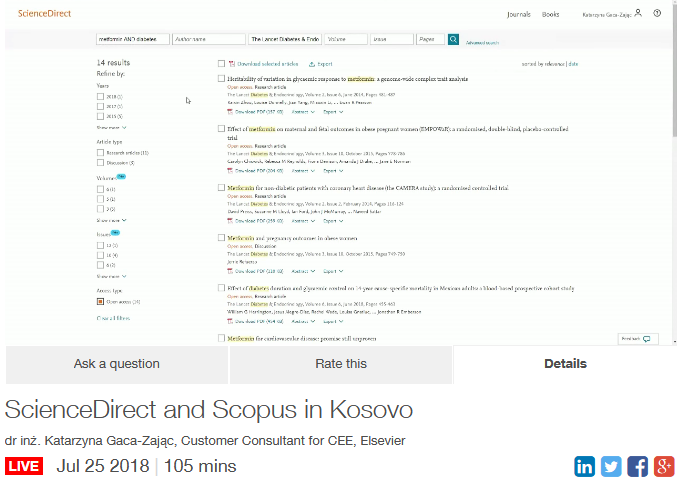This screenshot has height=488, width=684.
Task: Share on Twitter
Action: 611,466
